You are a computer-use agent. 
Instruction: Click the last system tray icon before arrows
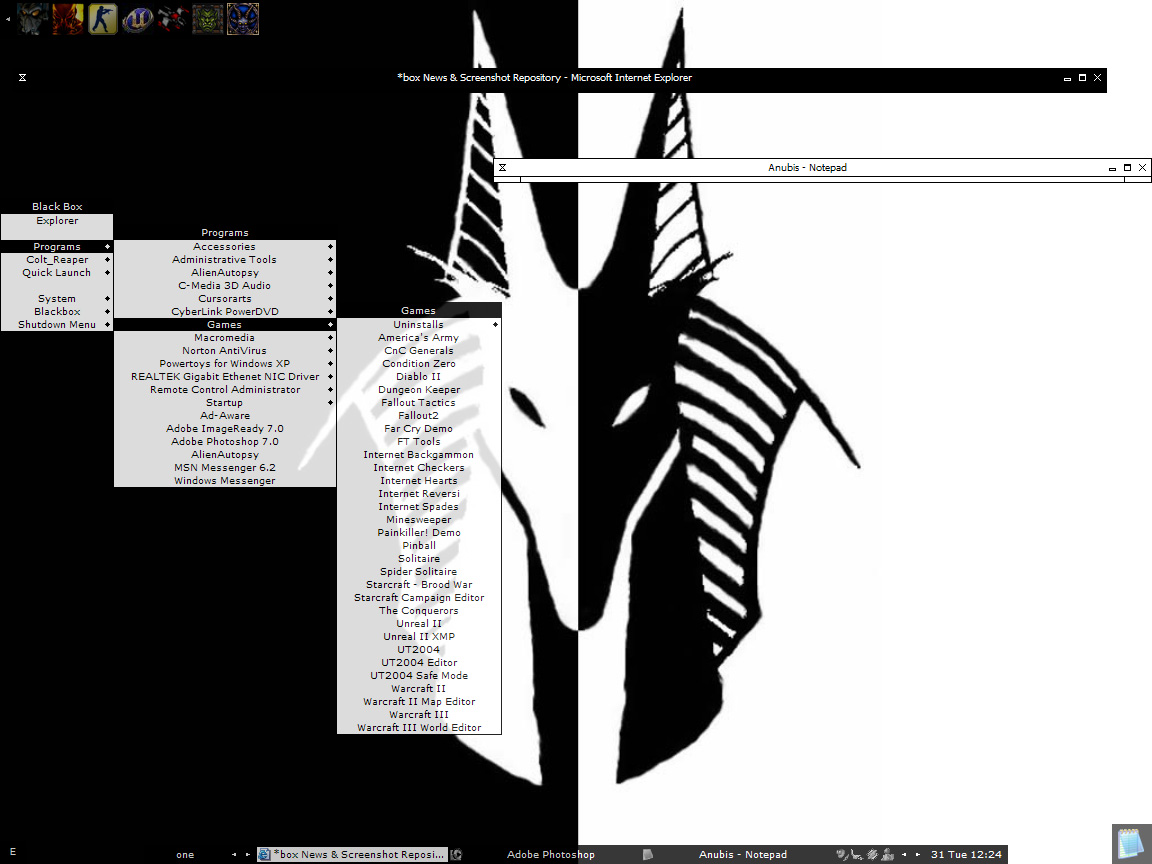point(888,854)
